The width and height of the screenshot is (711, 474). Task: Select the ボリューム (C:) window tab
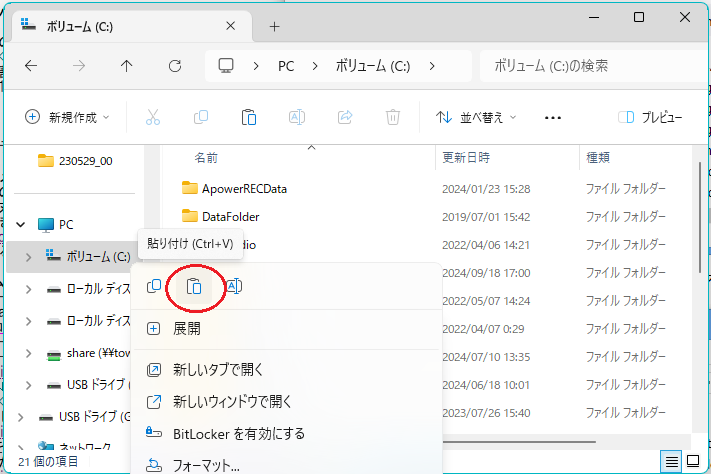point(131,27)
